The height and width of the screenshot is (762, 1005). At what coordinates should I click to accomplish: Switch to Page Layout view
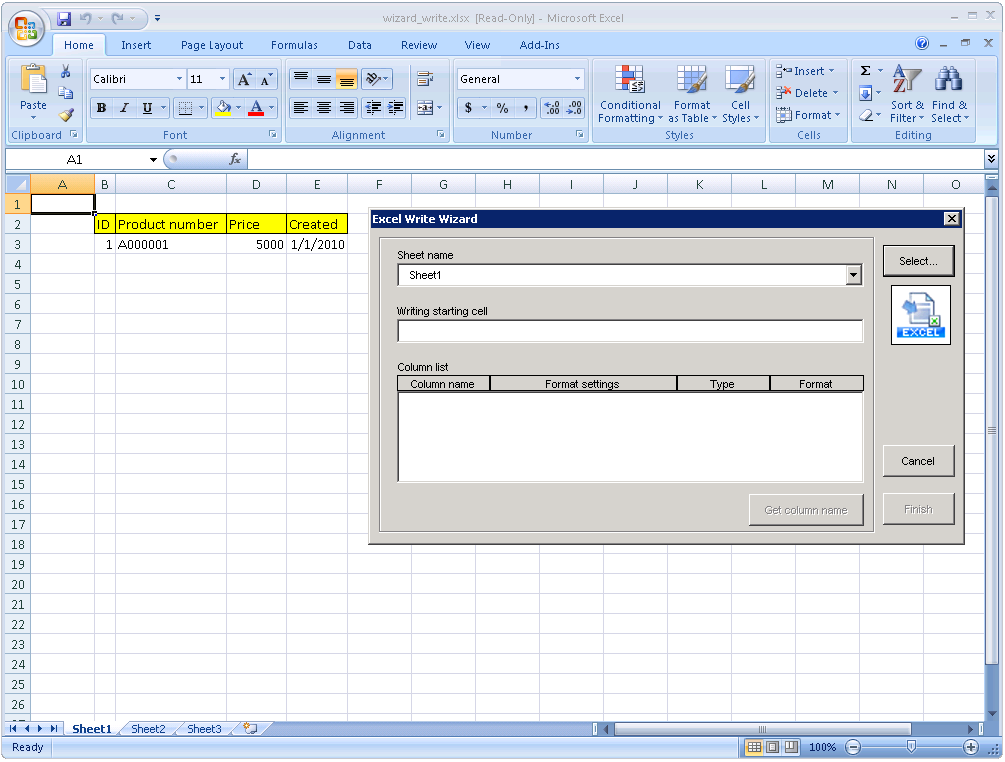[773, 747]
